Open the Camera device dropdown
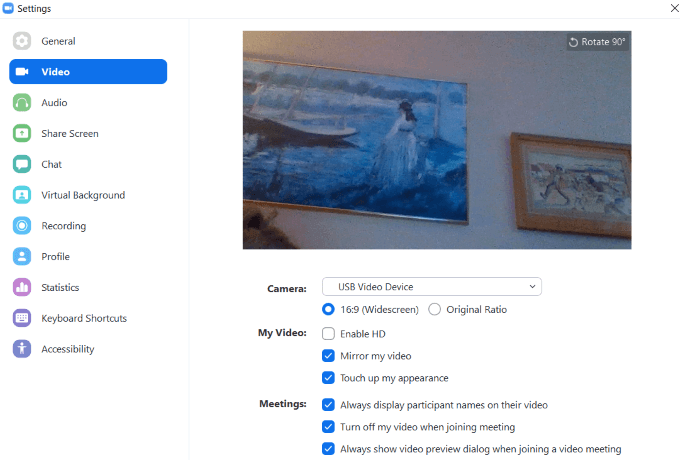680x460 pixels. (x=432, y=287)
